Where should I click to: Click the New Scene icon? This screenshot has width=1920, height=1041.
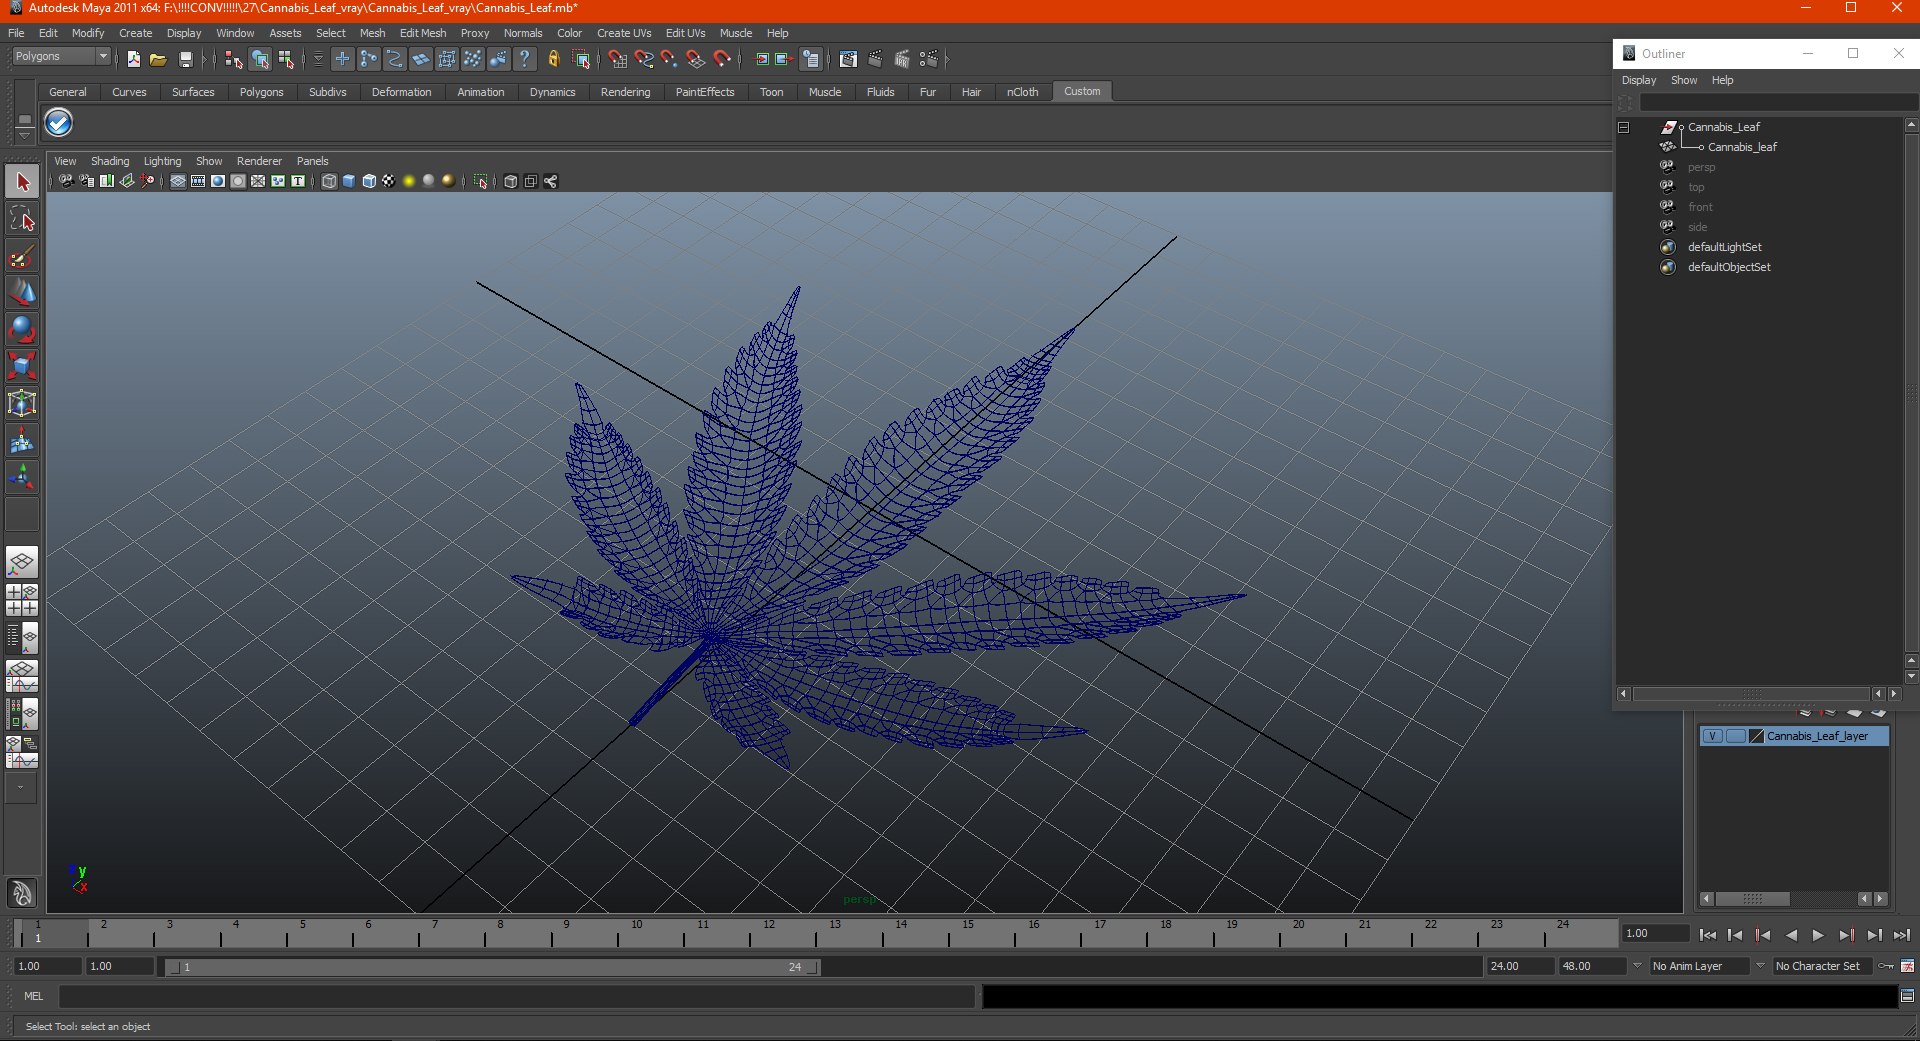[x=133, y=59]
